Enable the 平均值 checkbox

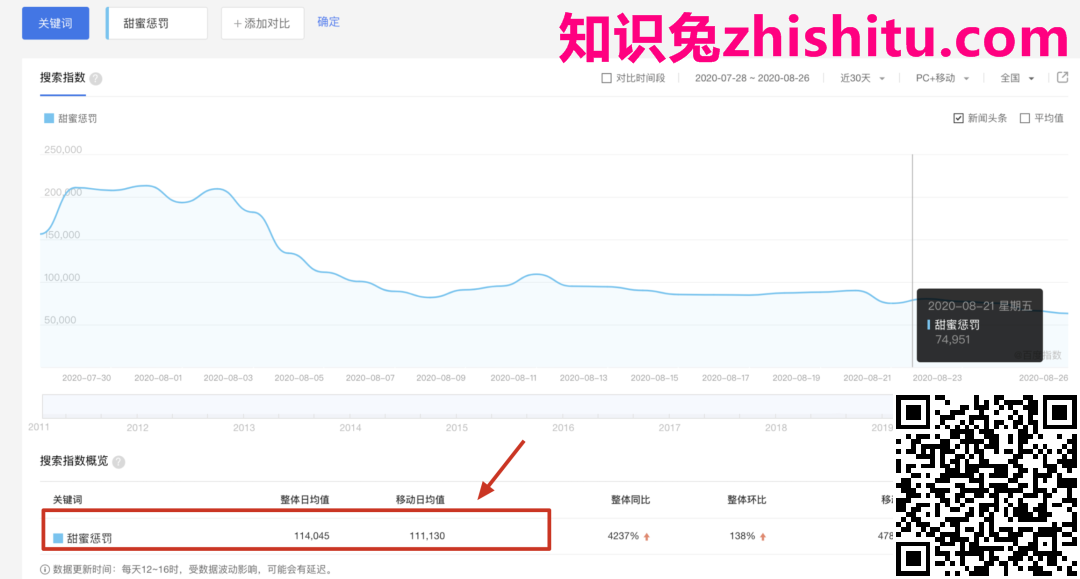tap(1025, 118)
